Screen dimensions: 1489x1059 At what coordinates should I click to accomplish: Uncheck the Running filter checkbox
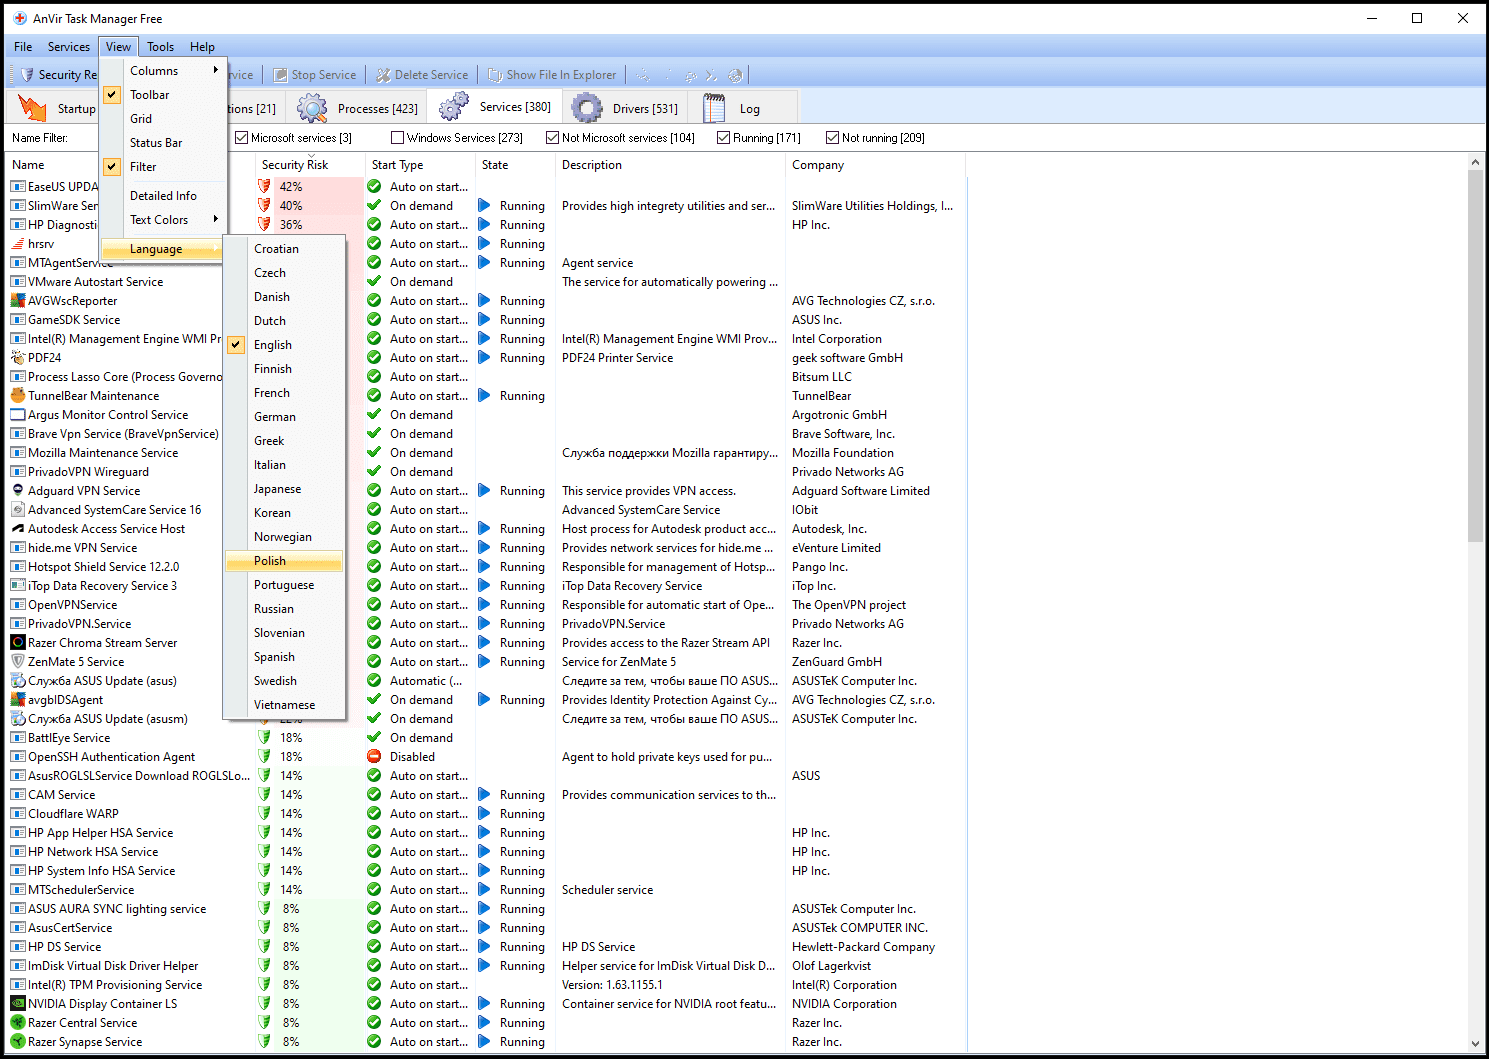723,138
